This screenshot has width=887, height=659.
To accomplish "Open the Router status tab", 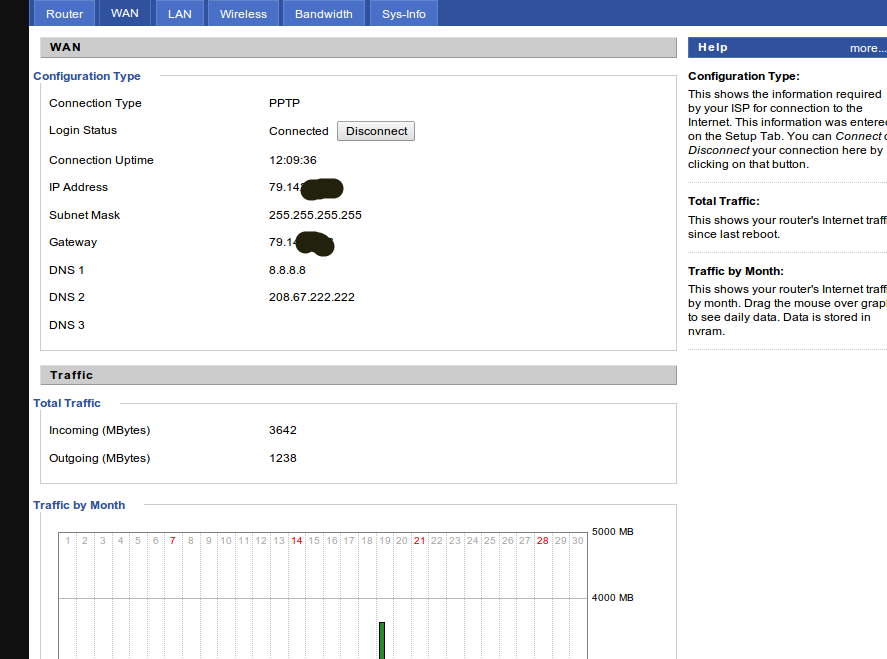I will click(65, 14).
